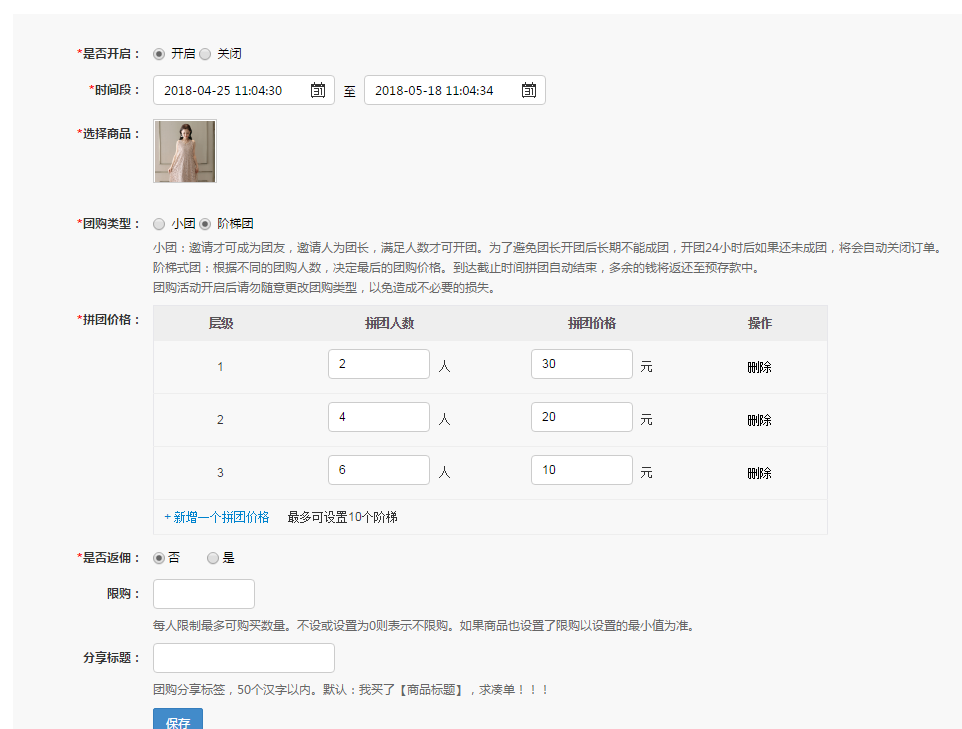This screenshot has width=962, height=729.
Task: Select 是 for 是否返佣
Action: [x=213, y=558]
